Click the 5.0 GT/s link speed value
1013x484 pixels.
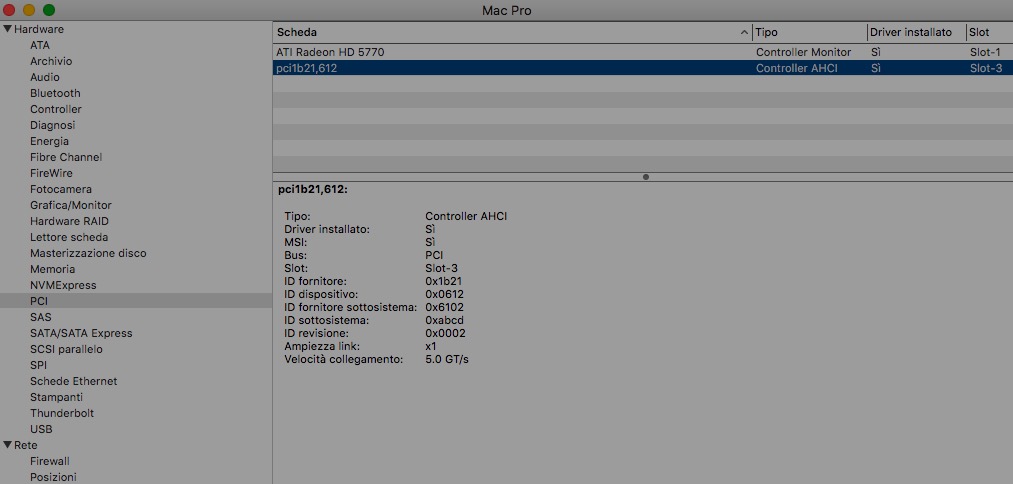point(447,359)
